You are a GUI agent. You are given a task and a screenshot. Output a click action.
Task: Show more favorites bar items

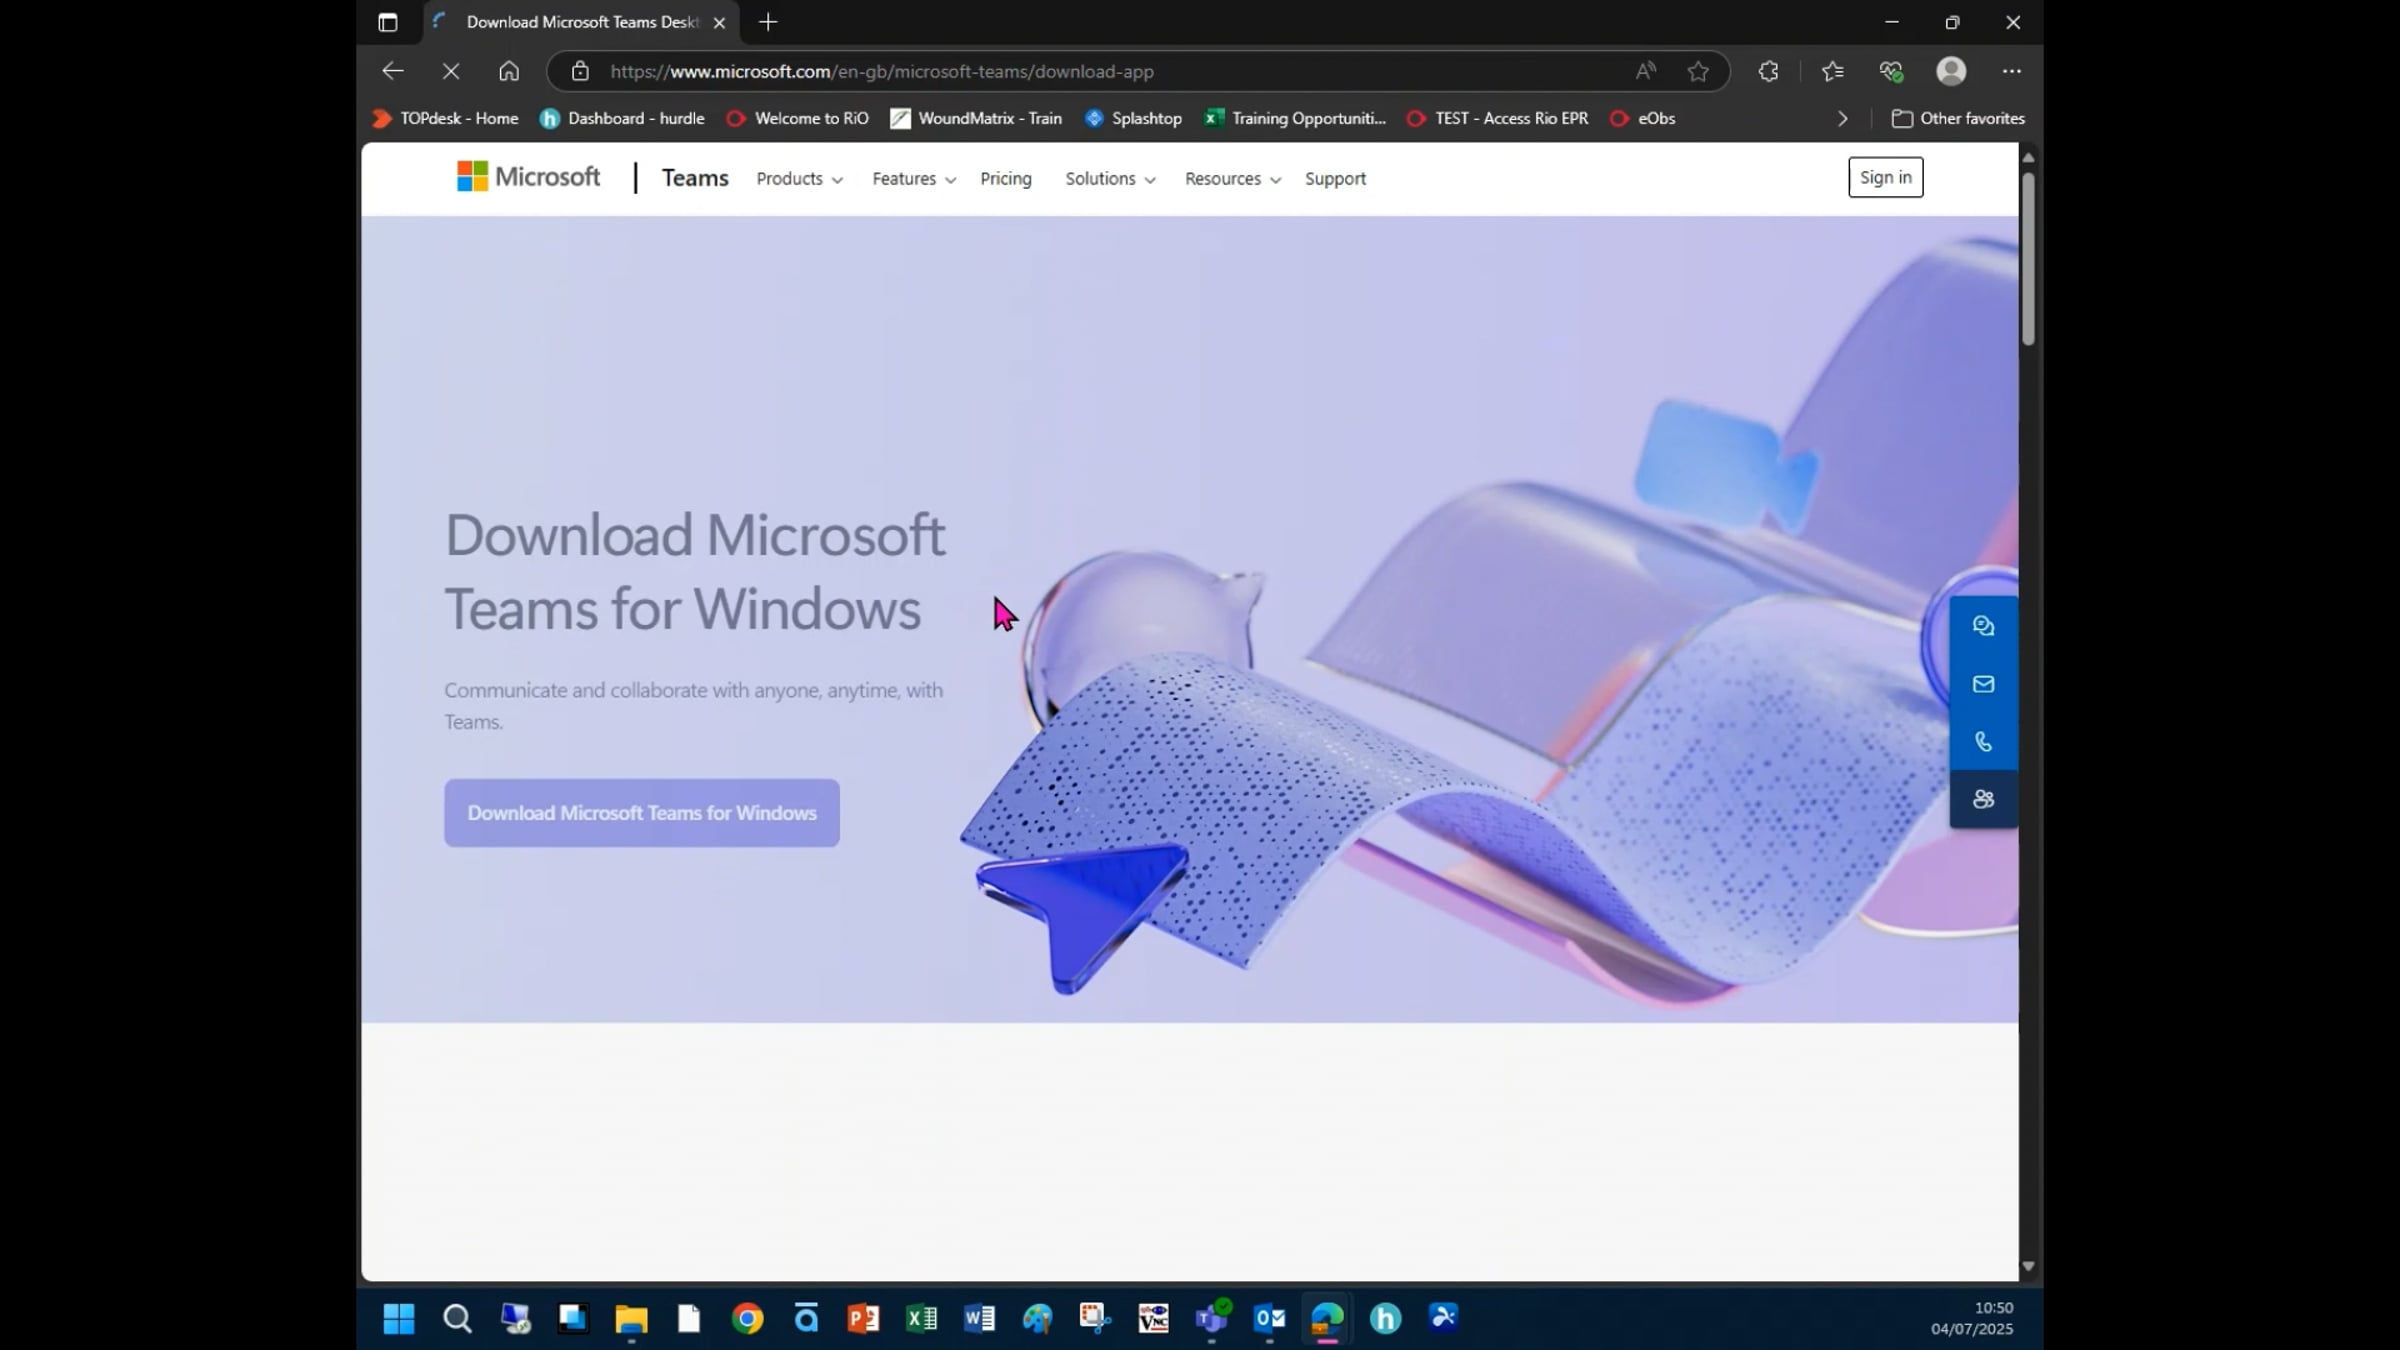pos(1842,118)
